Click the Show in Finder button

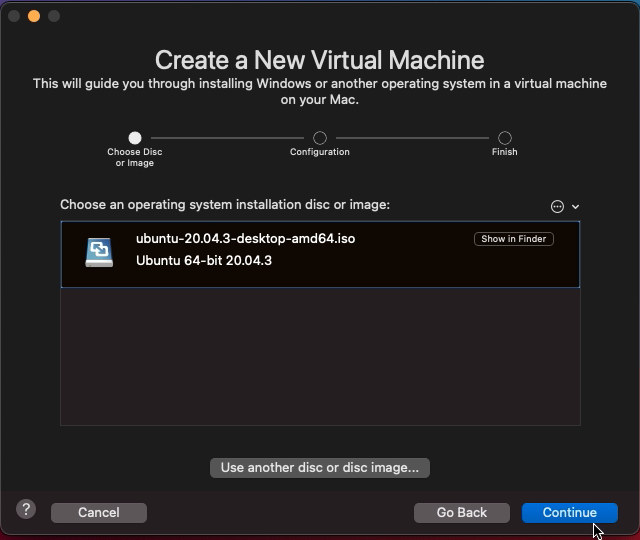tap(513, 239)
